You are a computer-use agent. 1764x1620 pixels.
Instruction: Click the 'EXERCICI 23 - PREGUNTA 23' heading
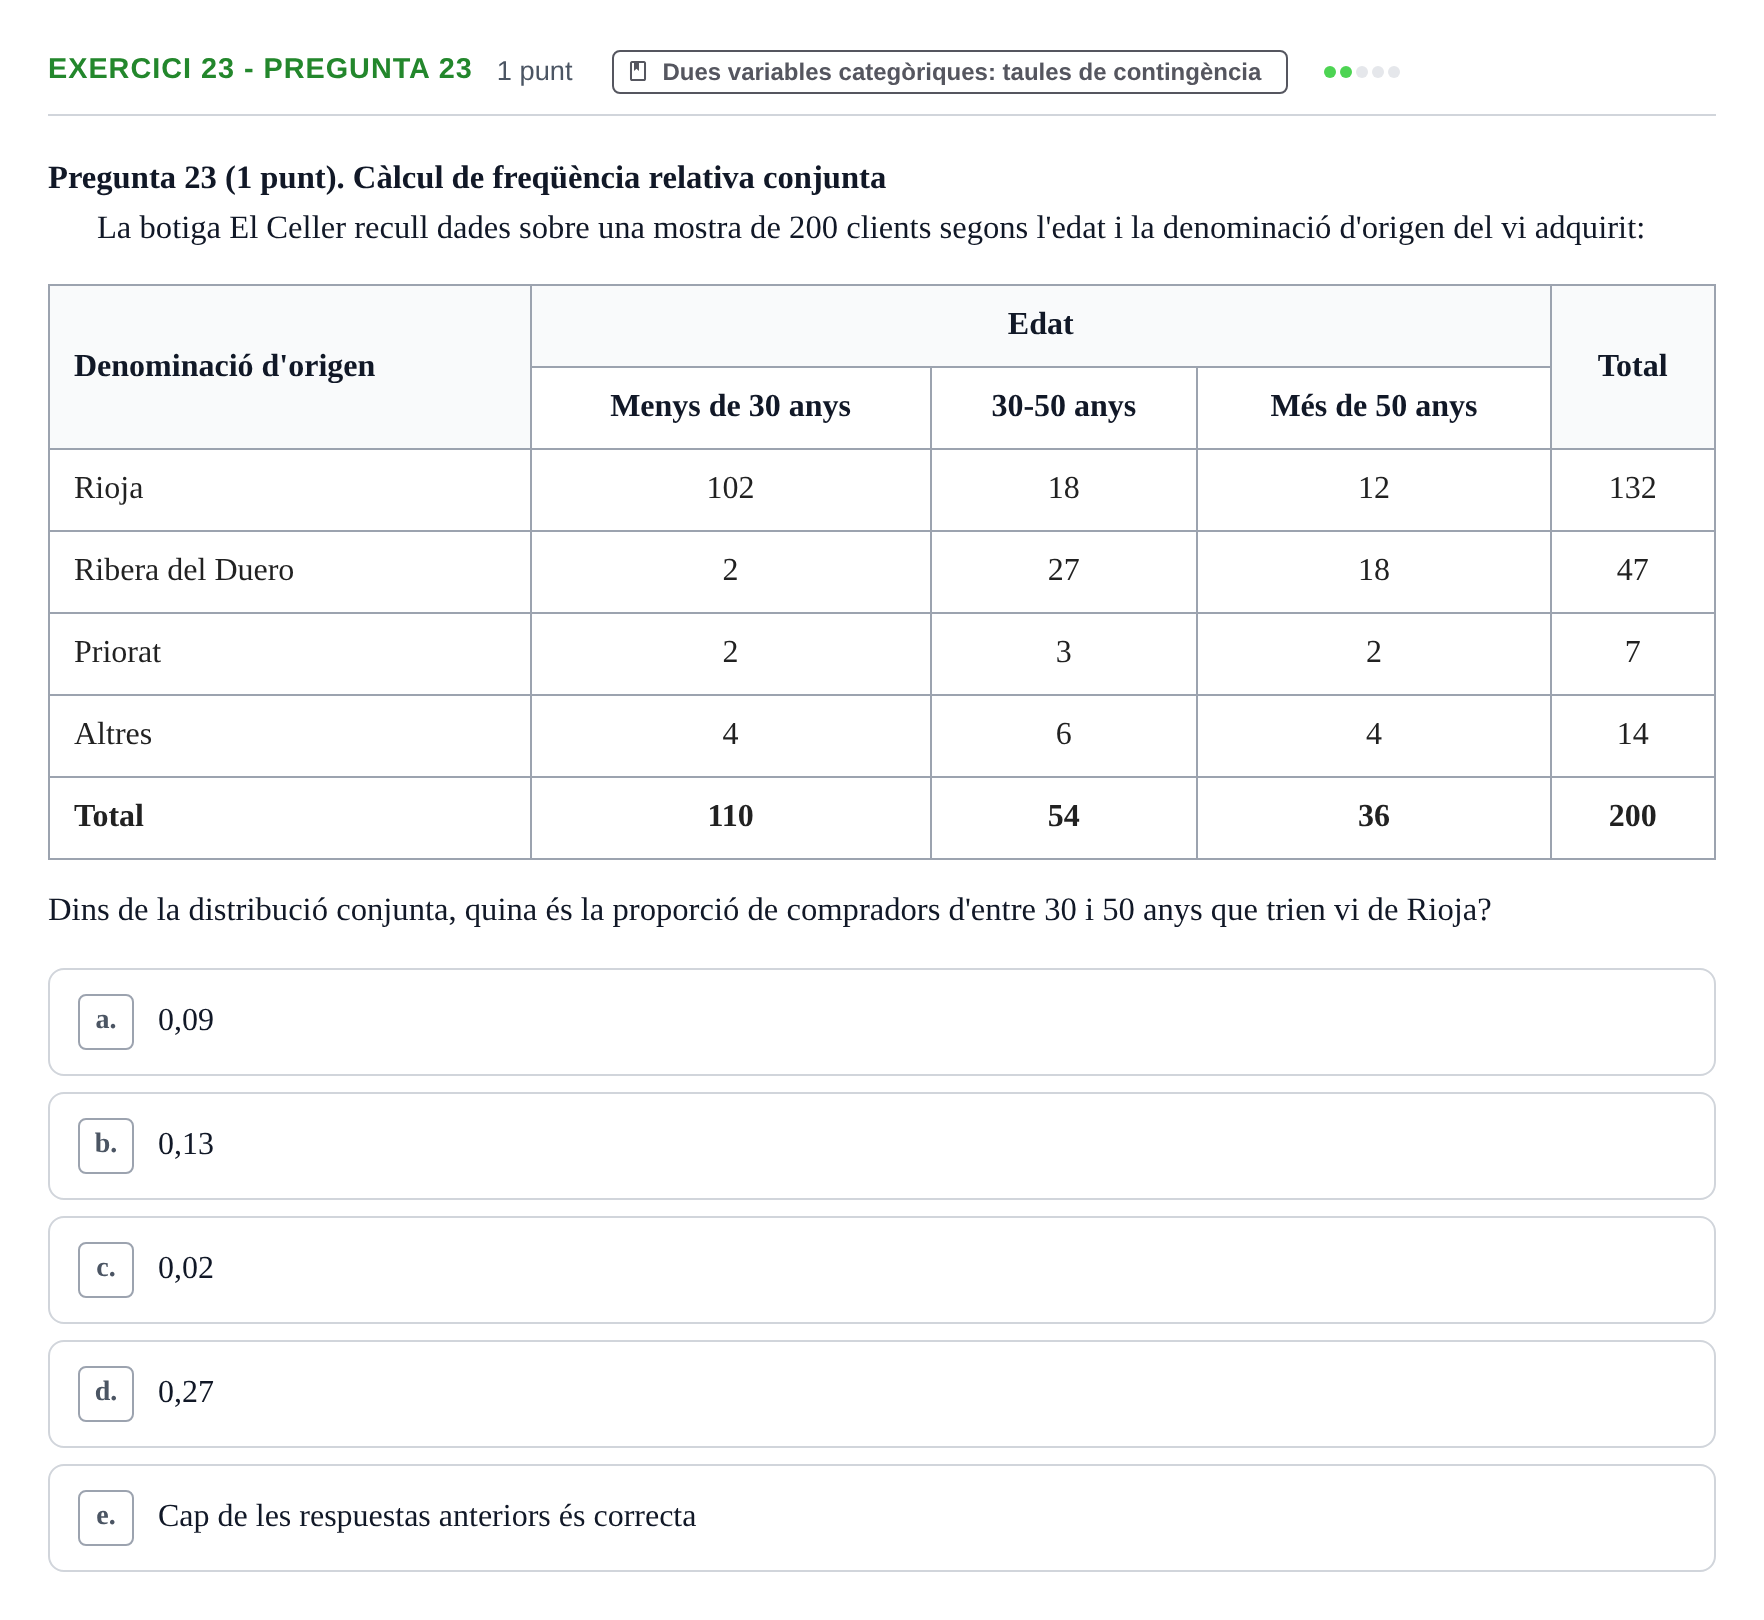(x=260, y=69)
